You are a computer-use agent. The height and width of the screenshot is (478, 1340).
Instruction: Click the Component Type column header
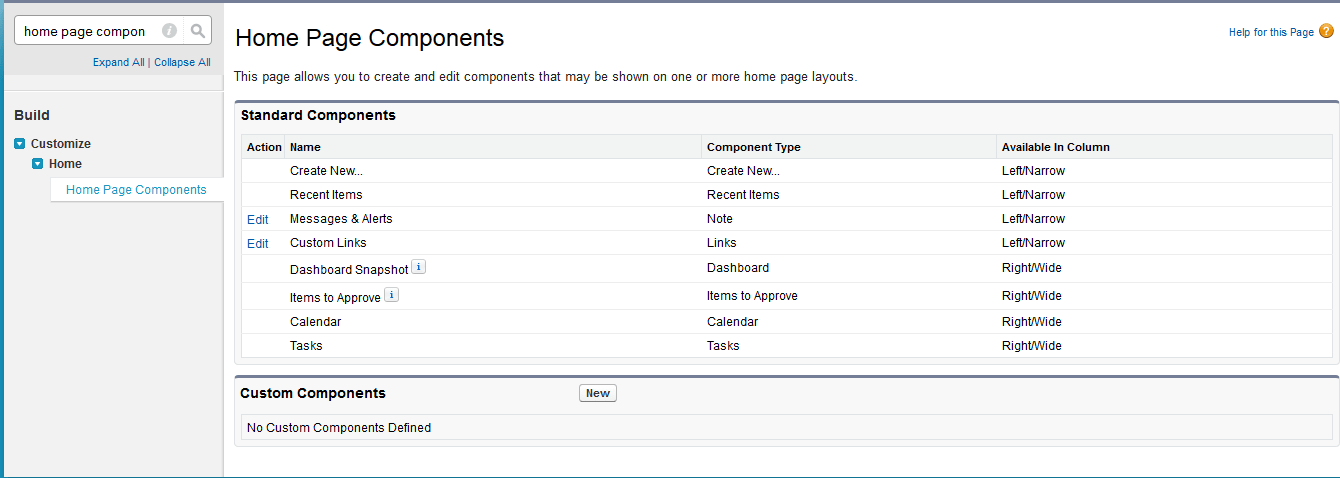tap(754, 147)
